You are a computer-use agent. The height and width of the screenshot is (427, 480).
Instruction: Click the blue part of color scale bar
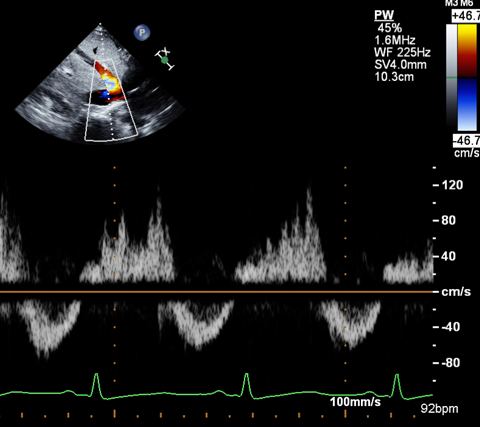pyautogui.click(x=467, y=104)
